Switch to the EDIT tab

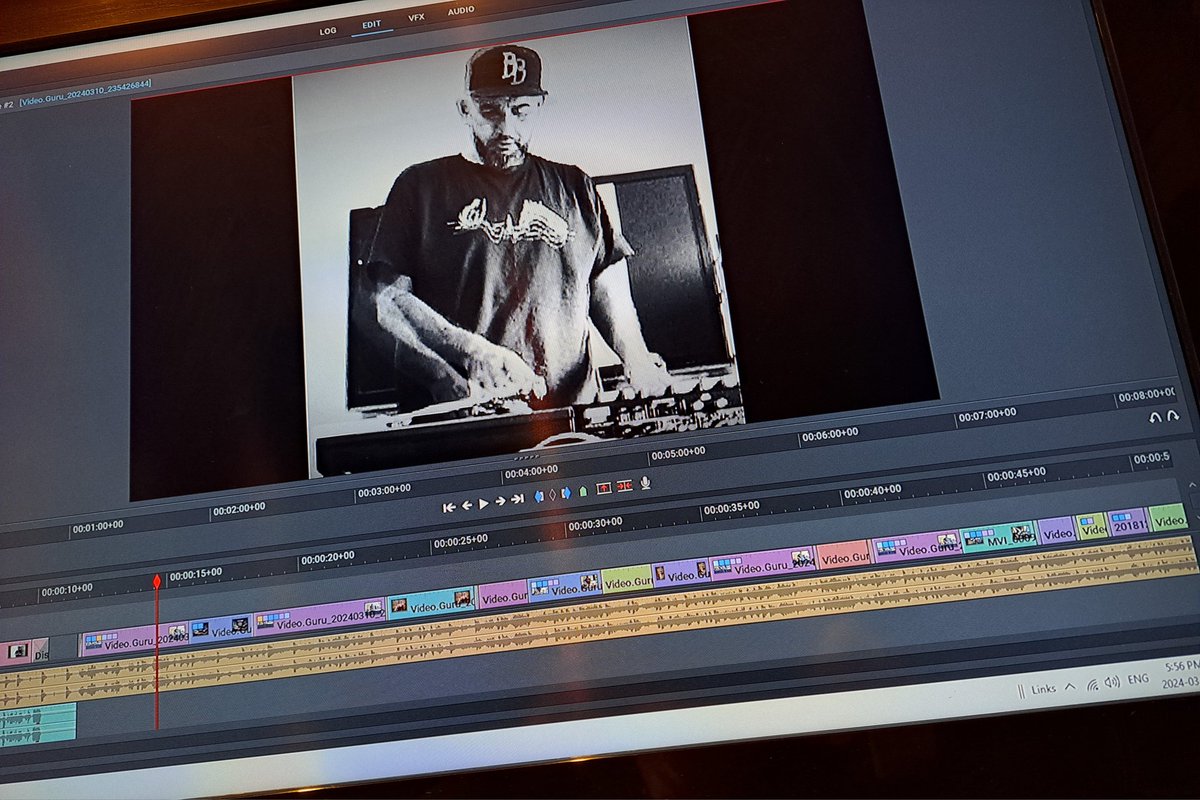372,23
